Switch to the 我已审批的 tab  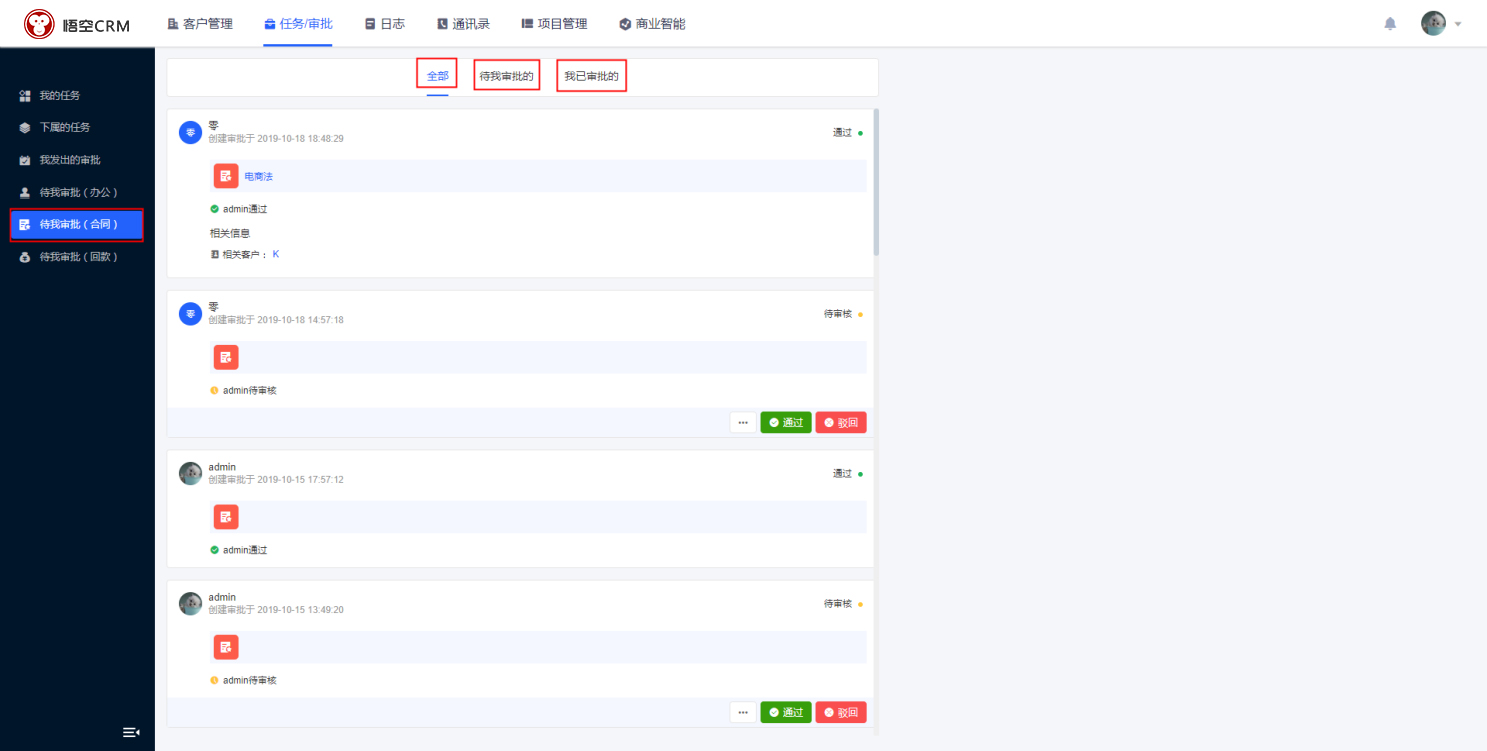point(591,76)
